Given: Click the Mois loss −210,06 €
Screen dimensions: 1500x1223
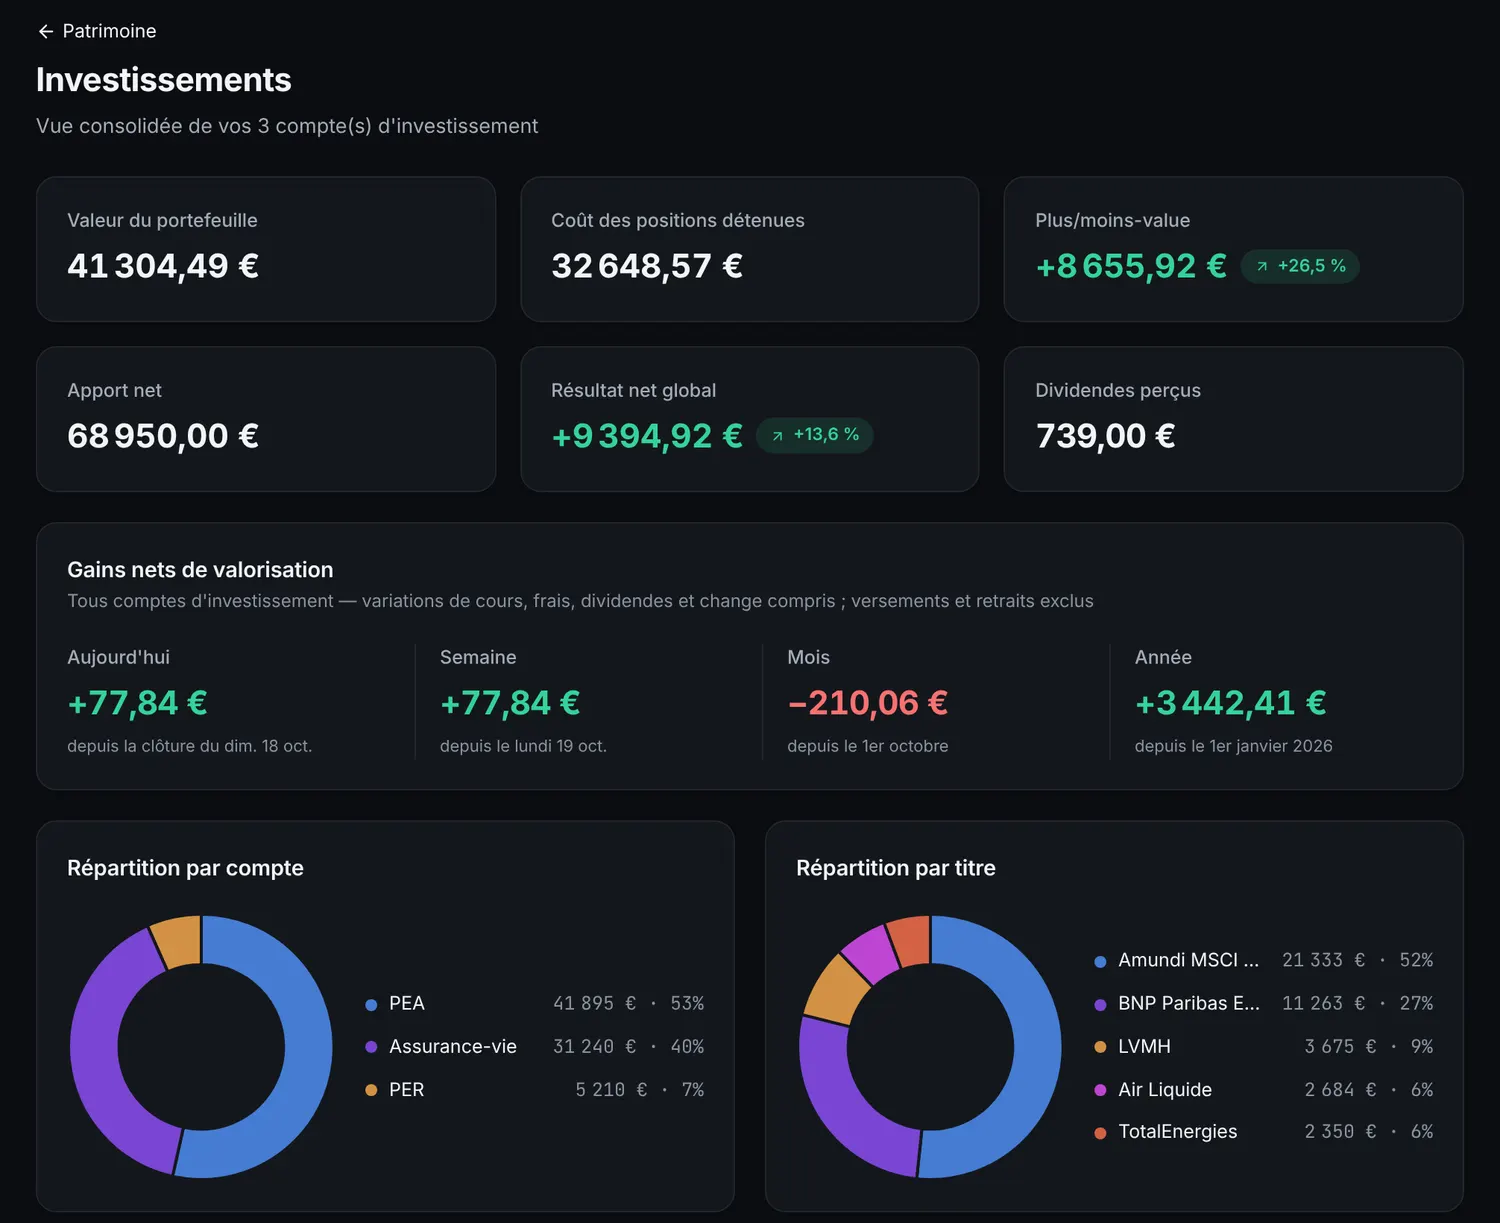Looking at the screenshot, I should point(868,703).
